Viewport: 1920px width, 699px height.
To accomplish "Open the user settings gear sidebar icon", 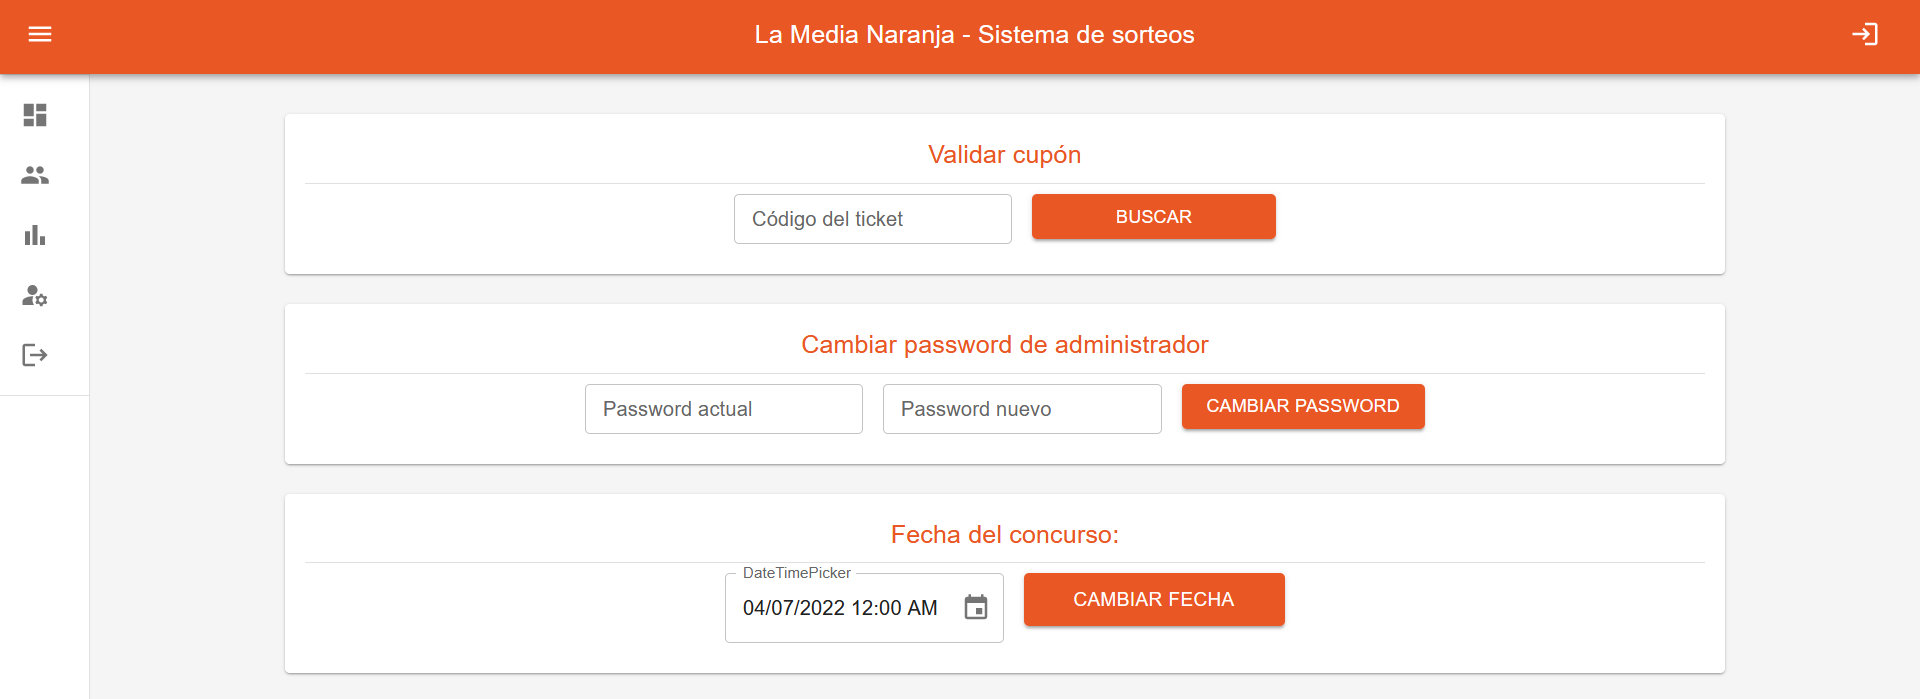I will [35, 295].
